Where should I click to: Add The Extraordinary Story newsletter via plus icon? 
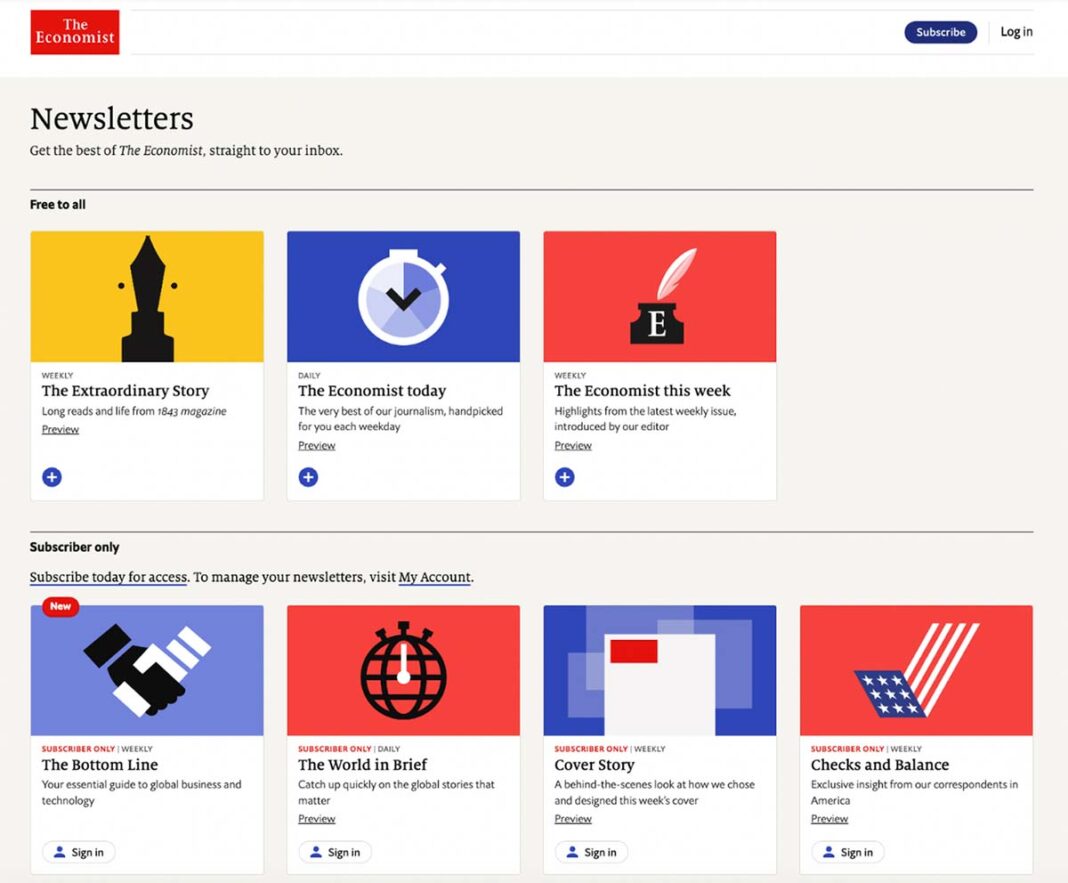pyautogui.click(x=52, y=477)
